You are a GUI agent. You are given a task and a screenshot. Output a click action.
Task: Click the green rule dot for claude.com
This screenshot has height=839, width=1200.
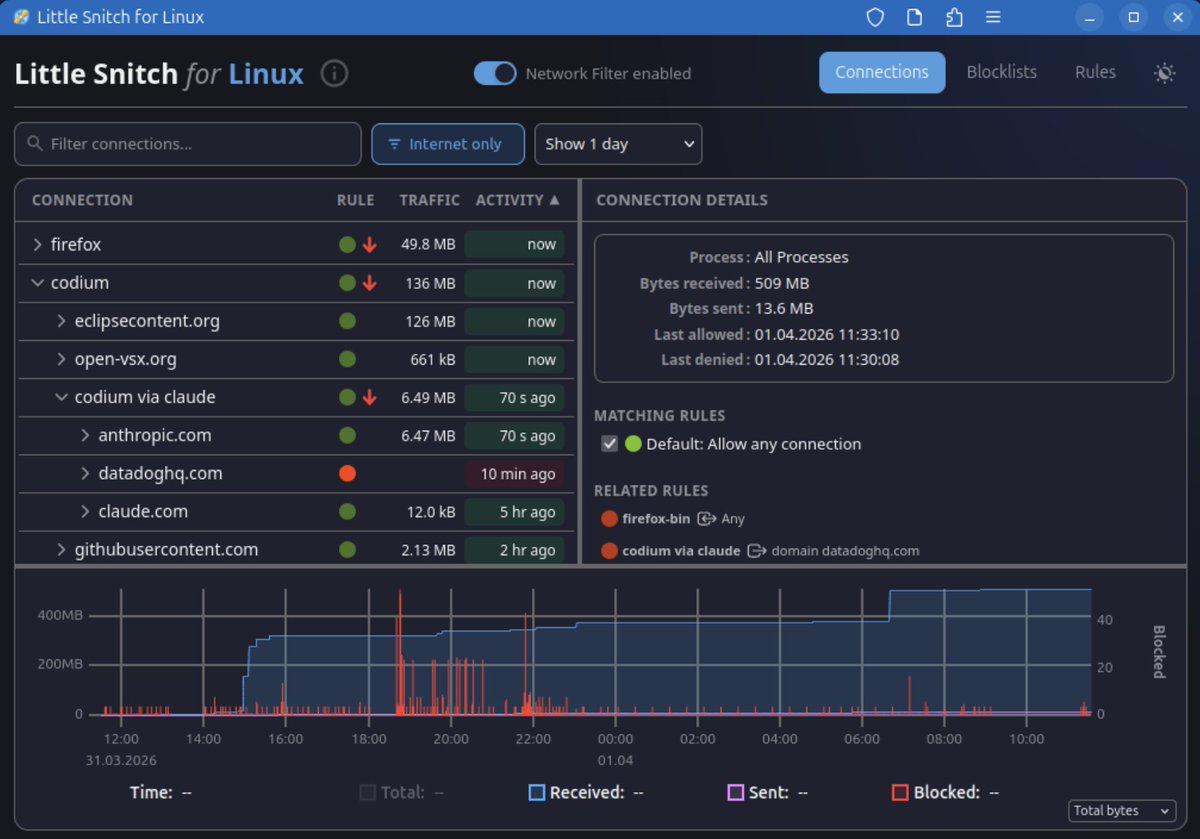tap(347, 511)
